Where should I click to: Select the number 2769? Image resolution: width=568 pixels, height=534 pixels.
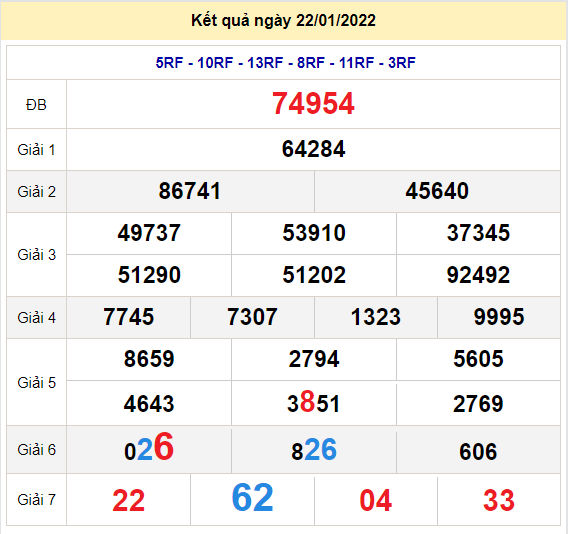tap(478, 404)
